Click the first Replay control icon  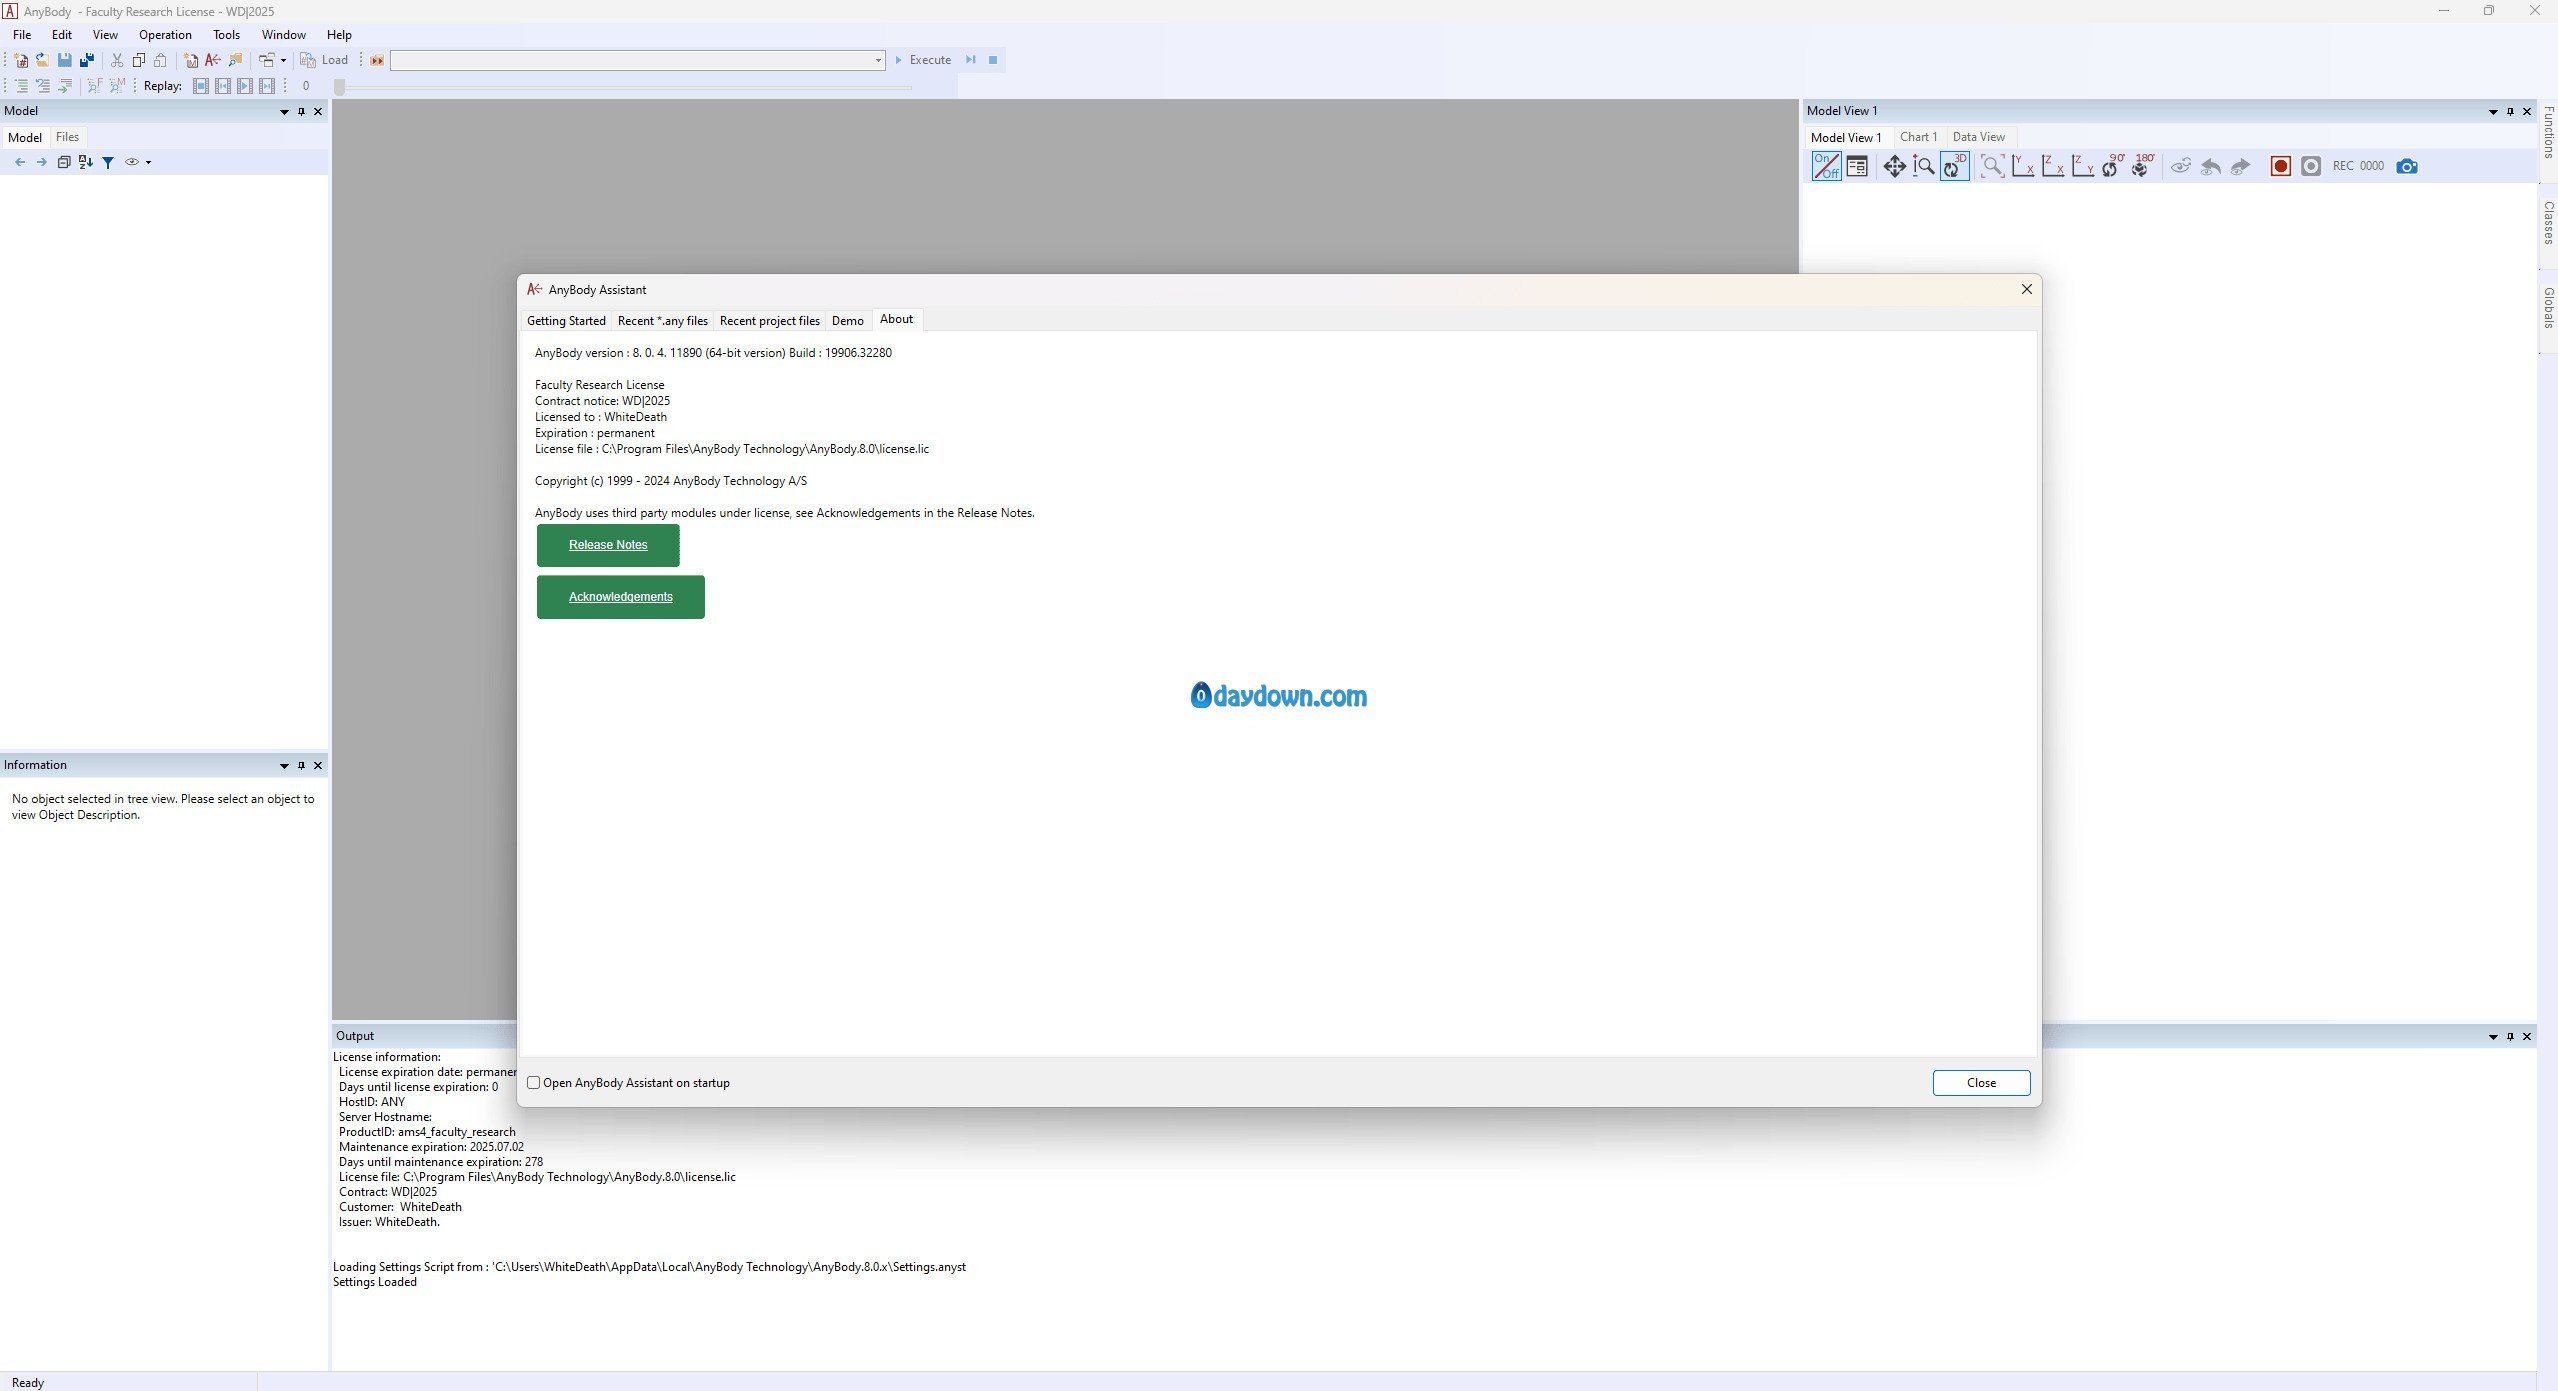[x=201, y=86]
